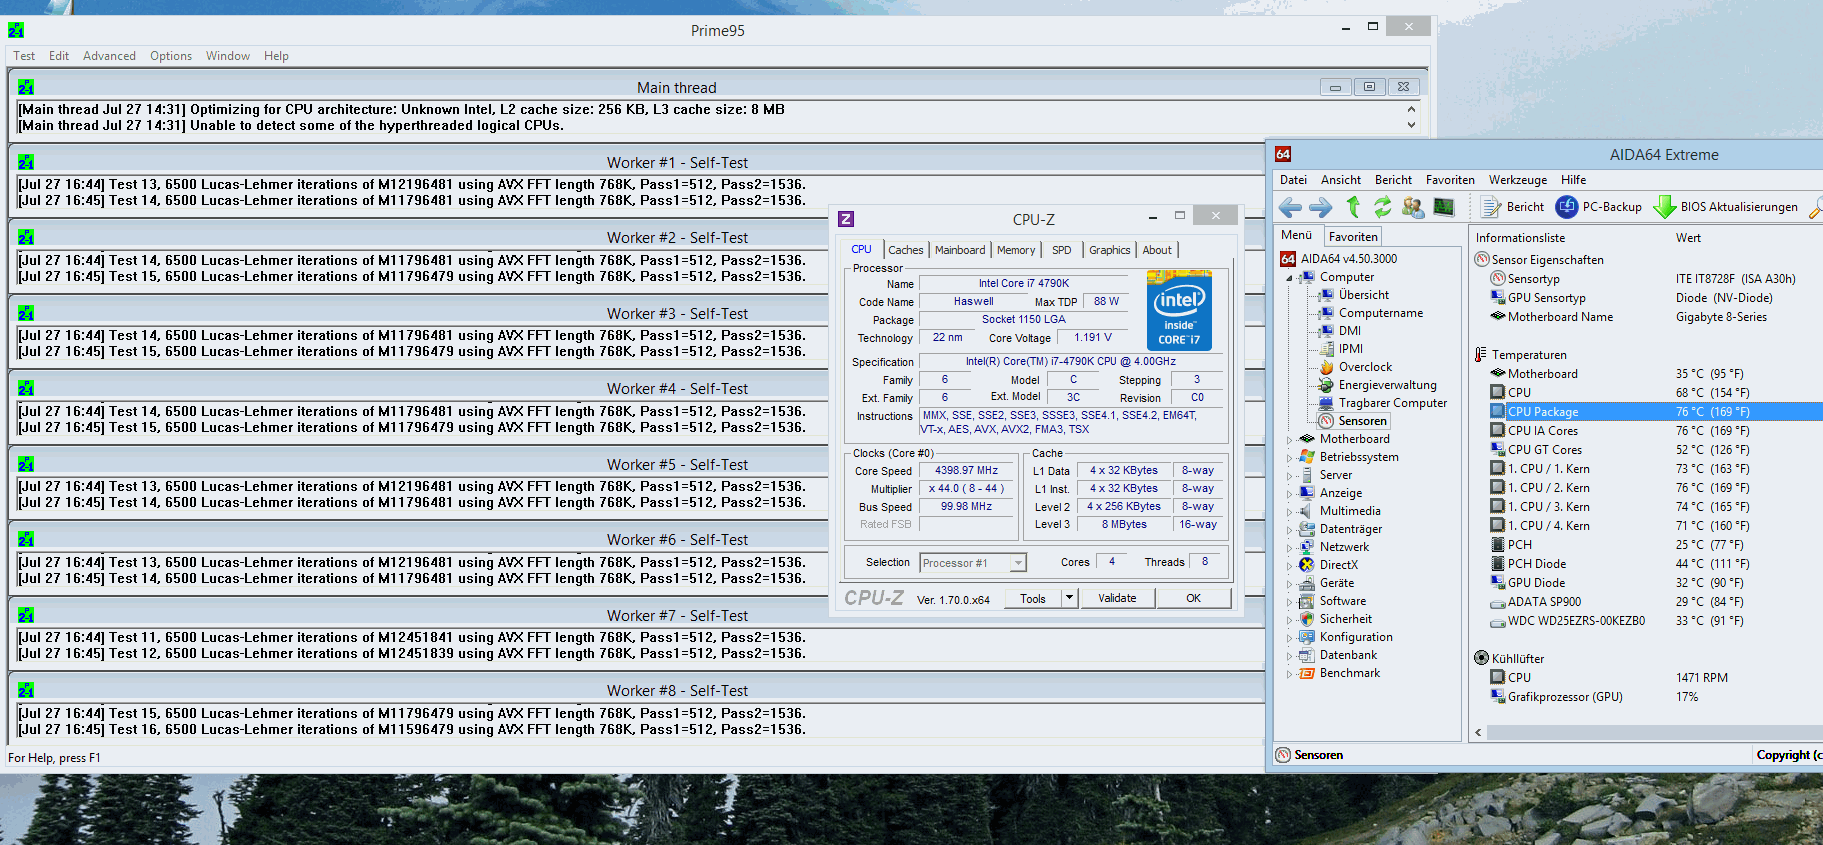The height and width of the screenshot is (845, 1823).
Task: Open the system stability monitor icon
Action: [1443, 207]
